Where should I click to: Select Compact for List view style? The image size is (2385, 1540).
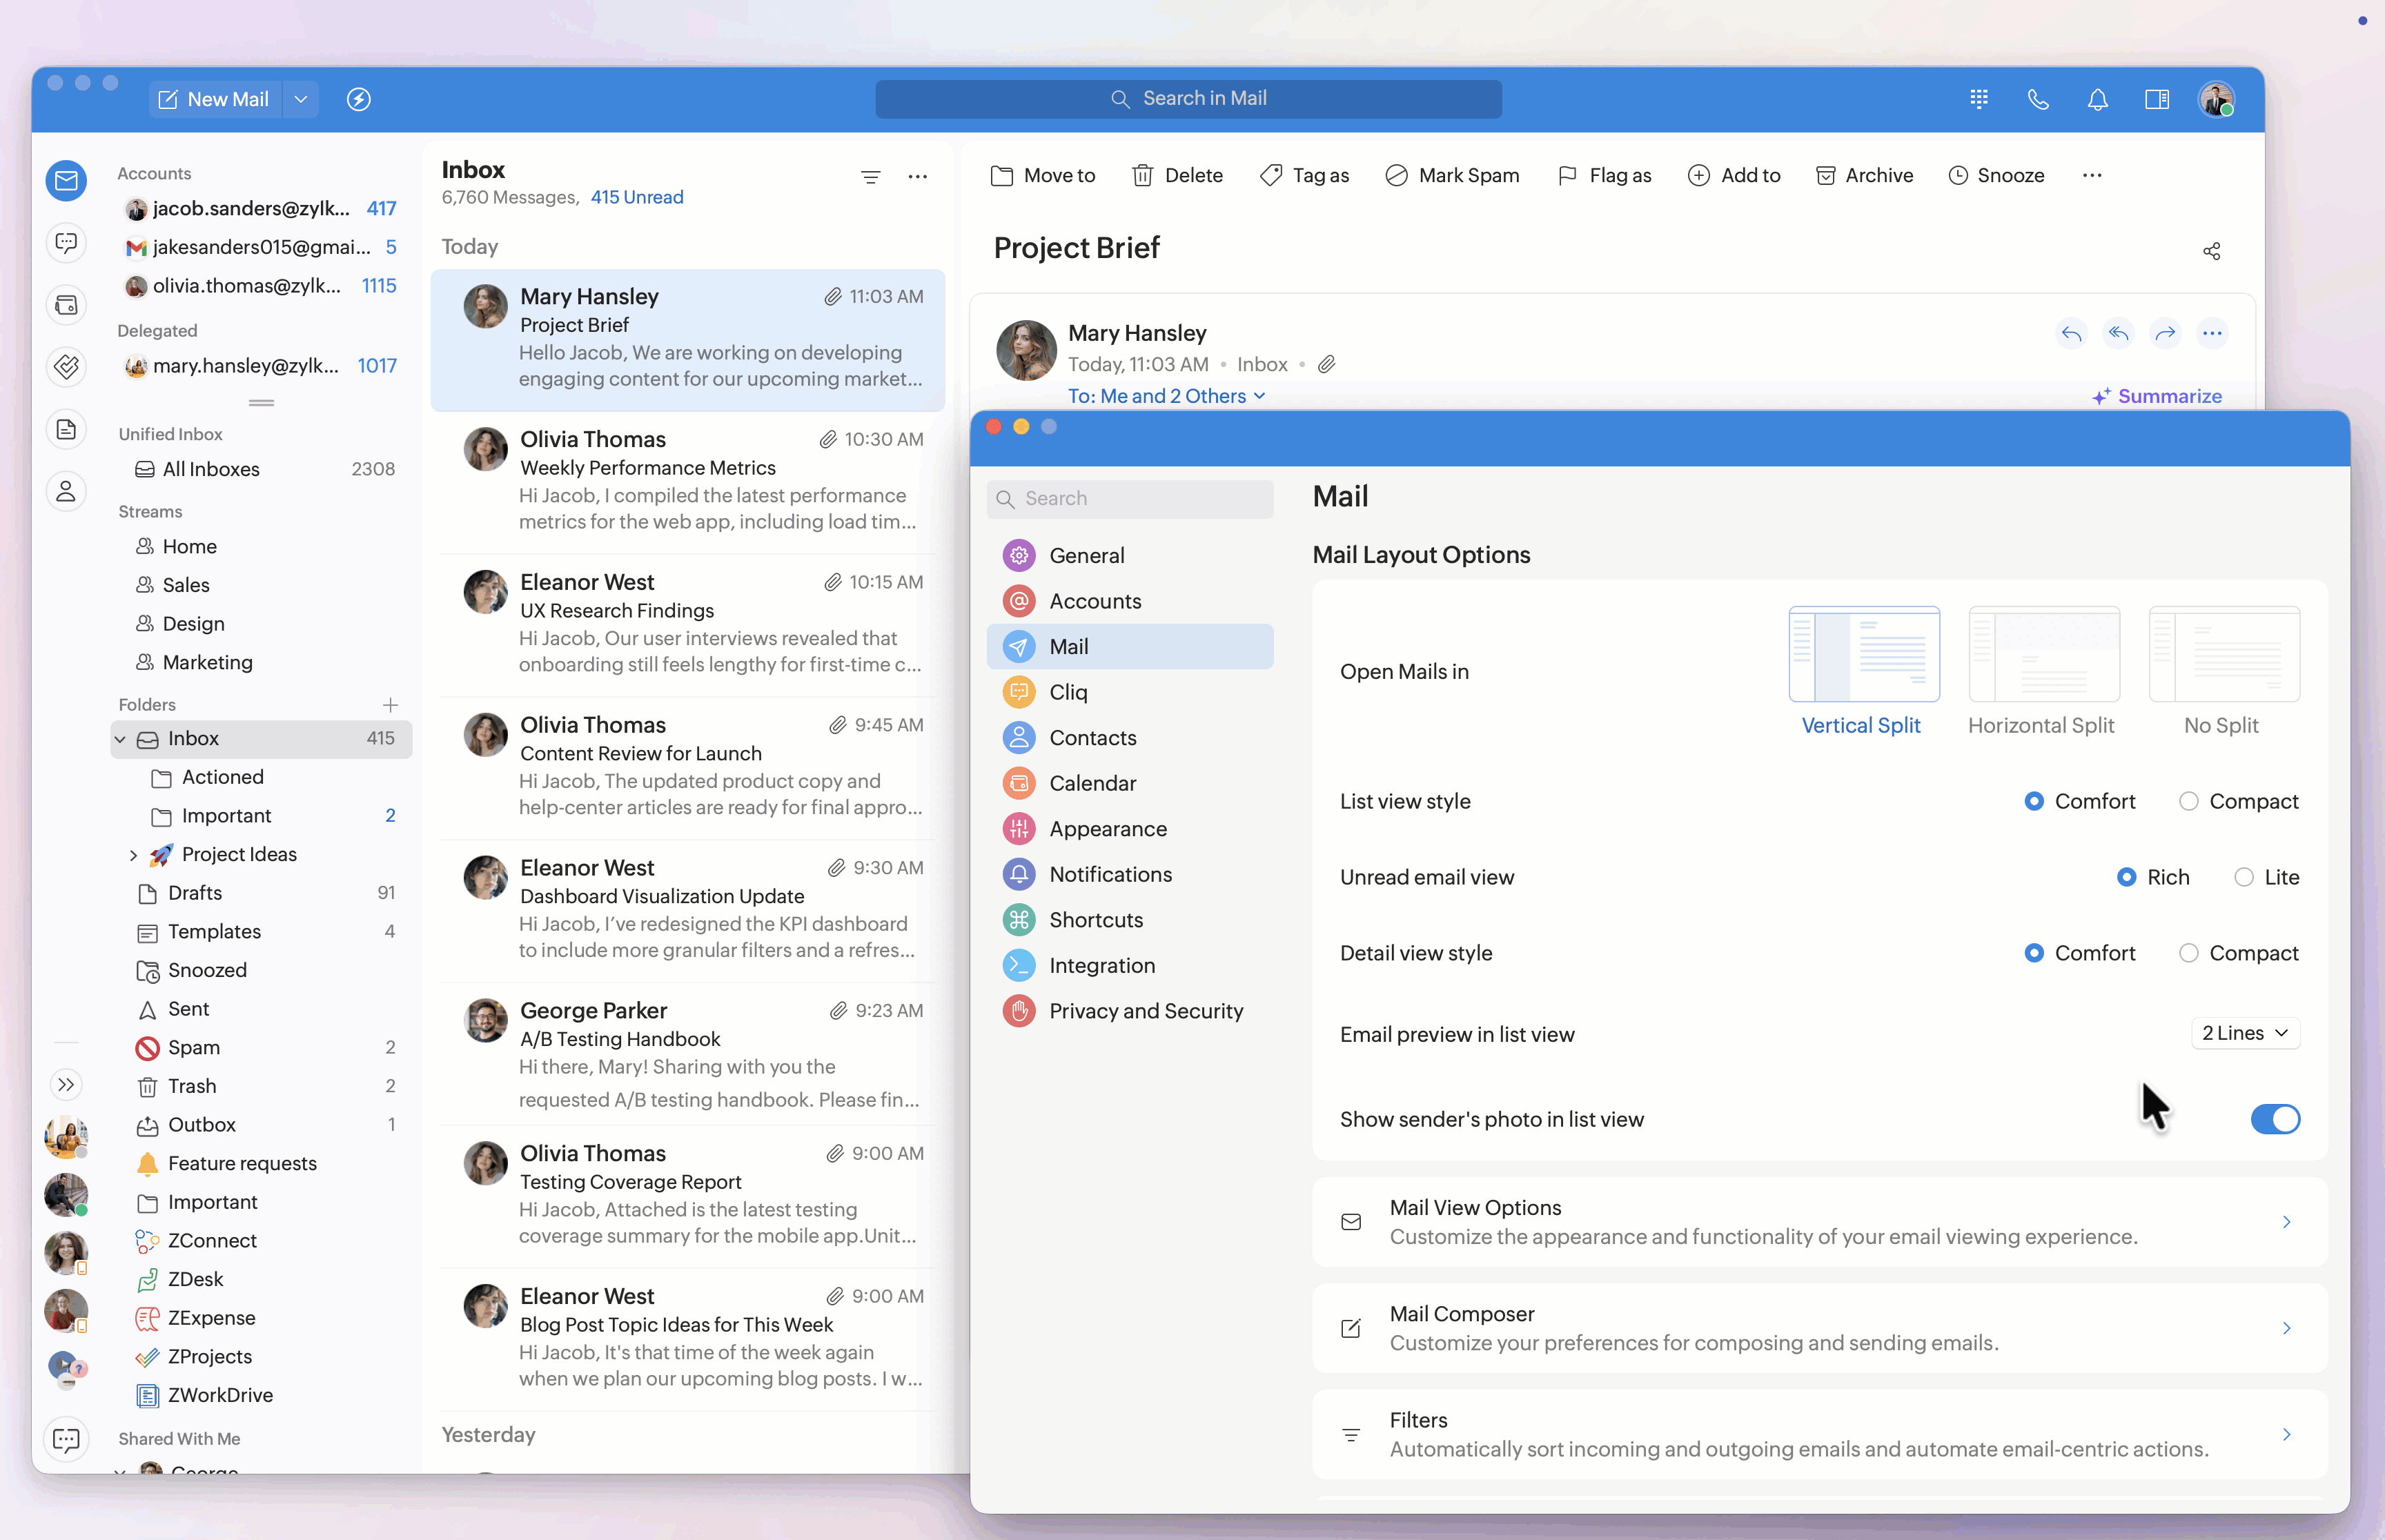(2188, 802)
